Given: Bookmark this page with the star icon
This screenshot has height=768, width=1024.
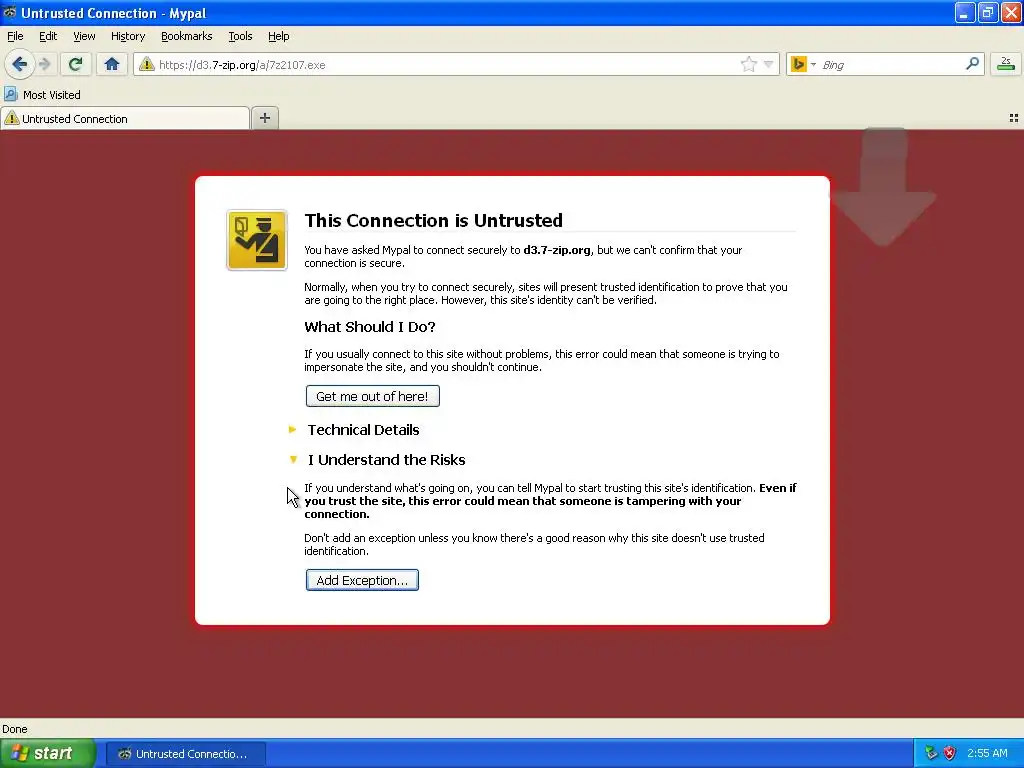Looking at the screenshot, I should pyautogui.click(x=748, y=64).
